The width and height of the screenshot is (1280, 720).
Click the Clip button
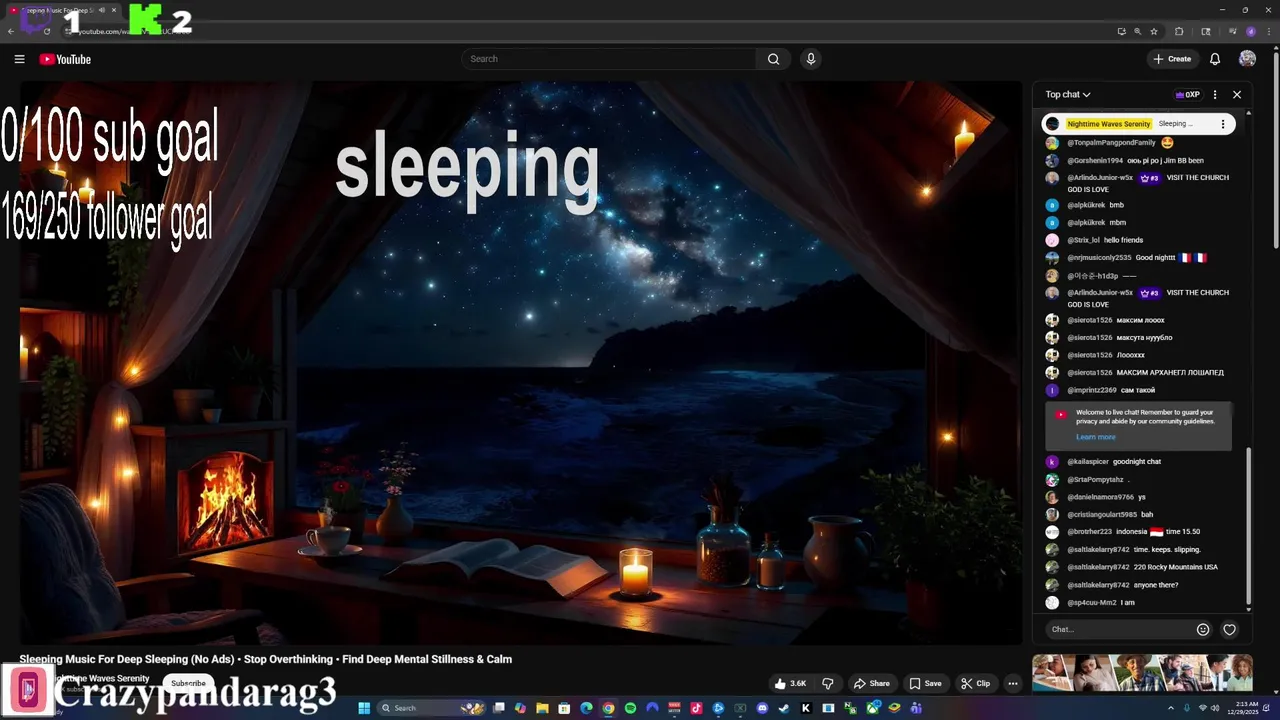[x=976, y=683]
